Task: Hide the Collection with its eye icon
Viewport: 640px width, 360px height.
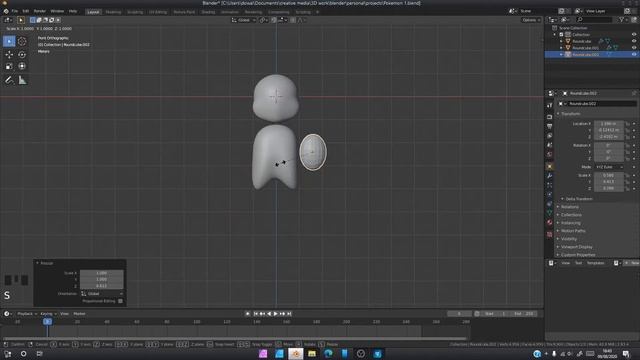Action: (x=634, y=35)
